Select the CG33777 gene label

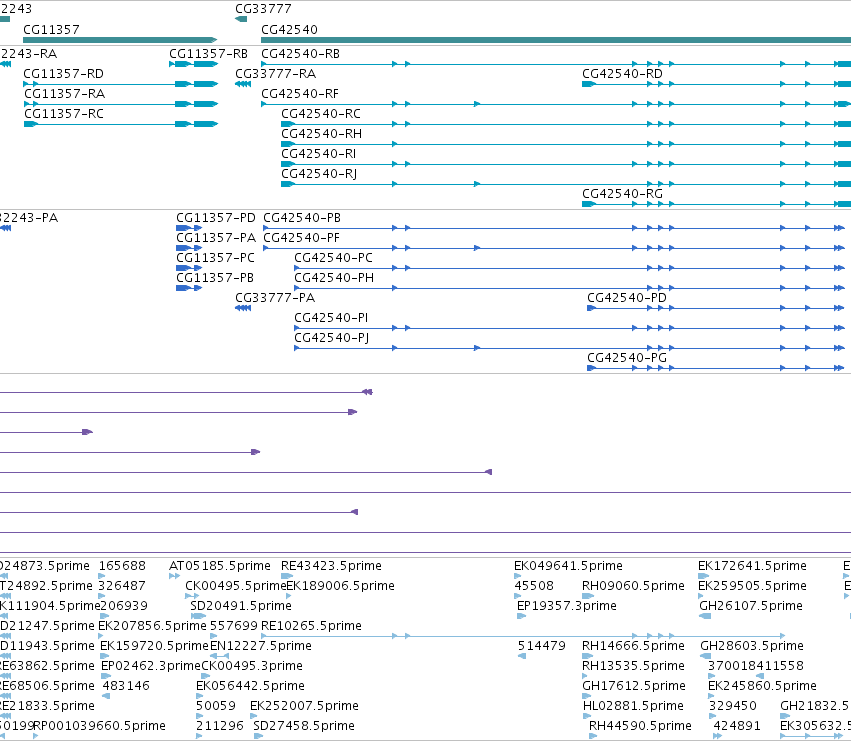[263, 9]
